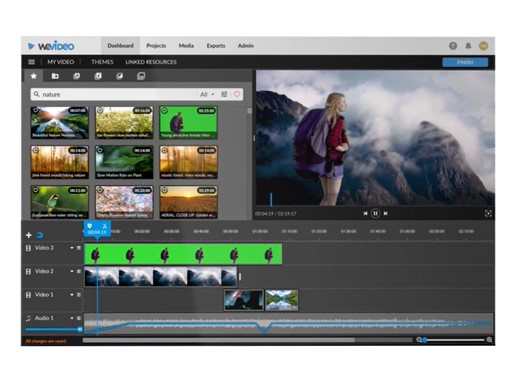Click the WeVideo logo
This screenshot has height=365, width=515.
(x=51, y=46)
